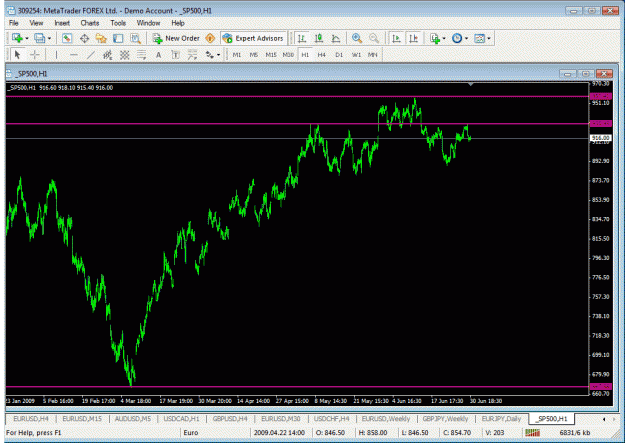Expand the Templates dropdown arrow

pos(489,39)
